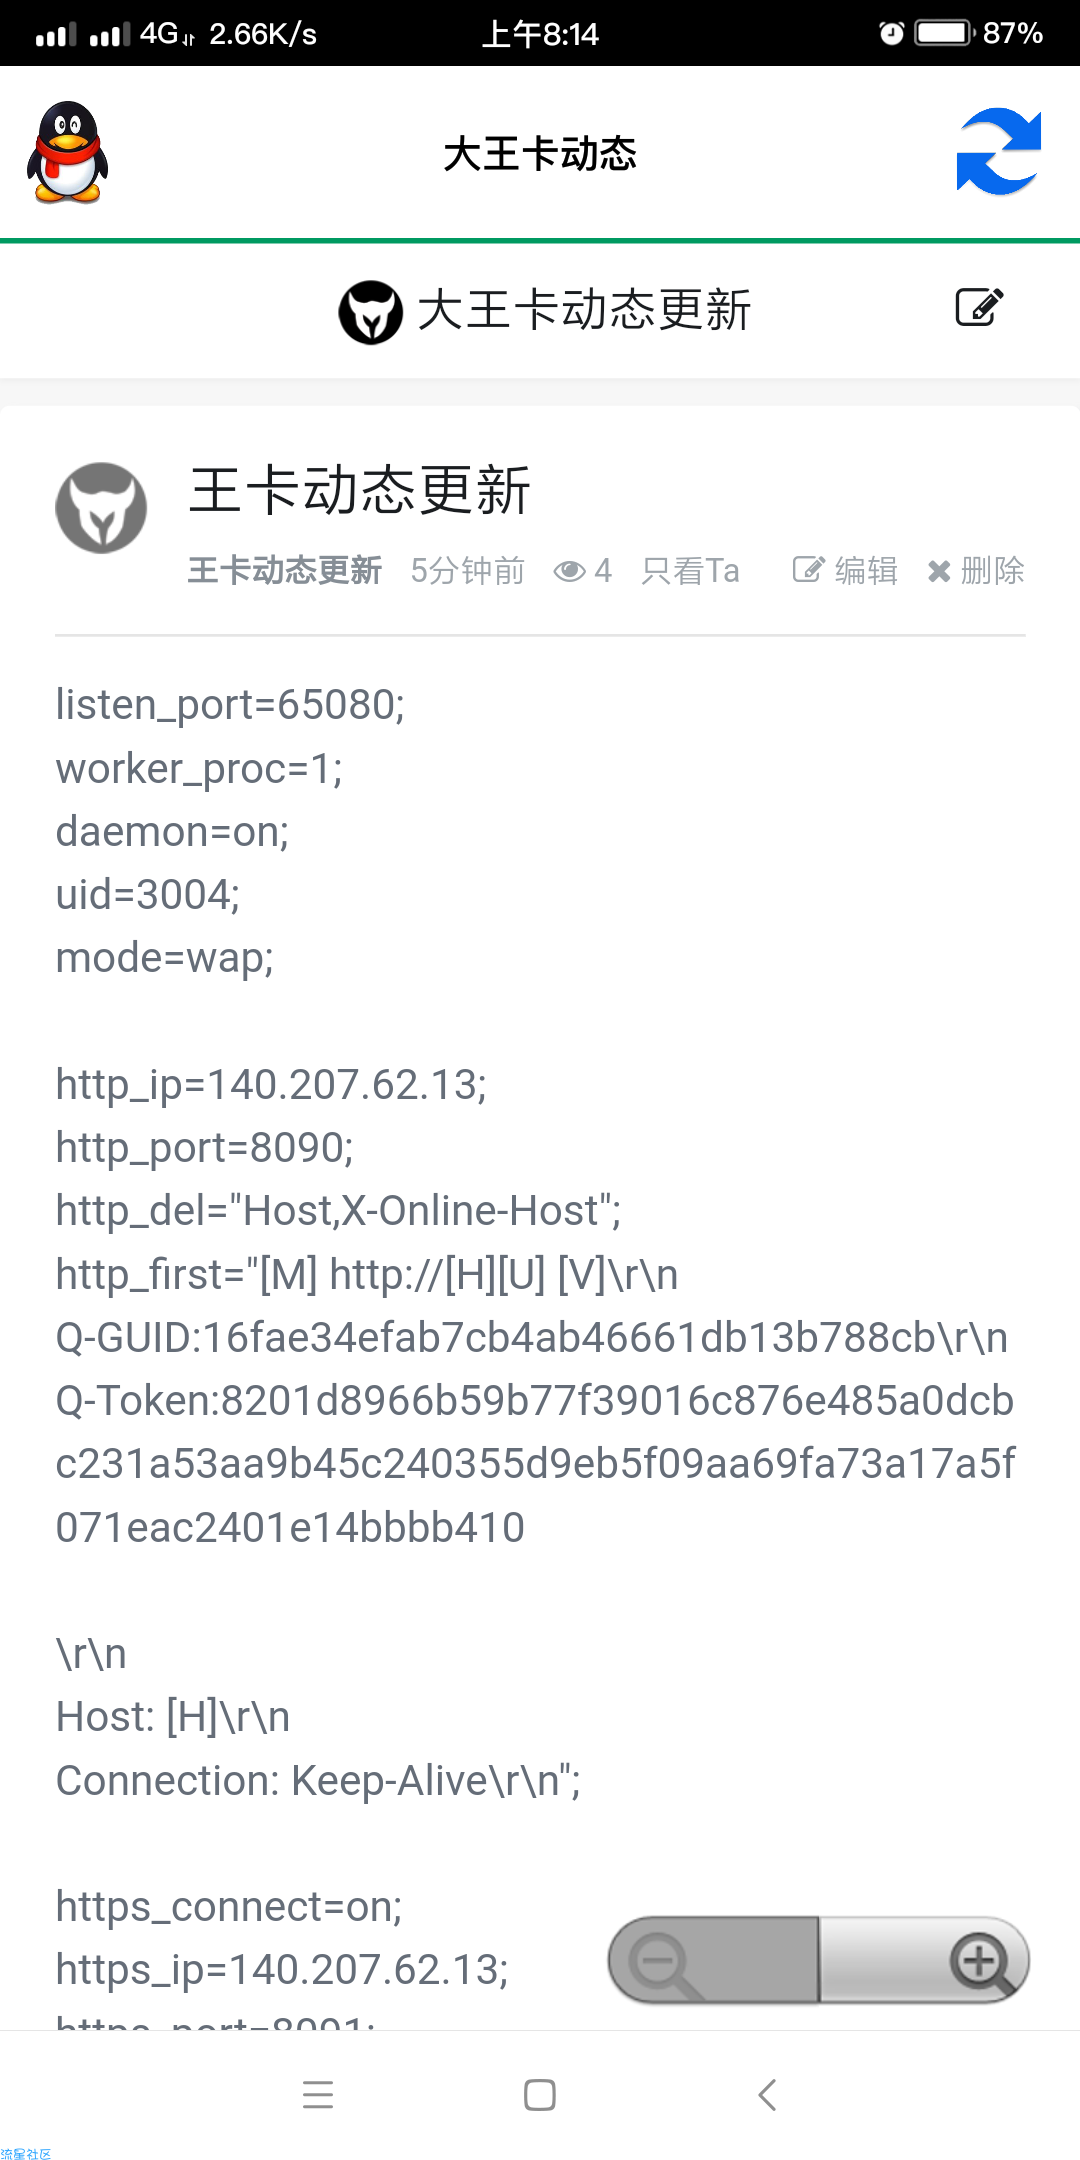Tap the QQ penguin icon

coord(67,153)
